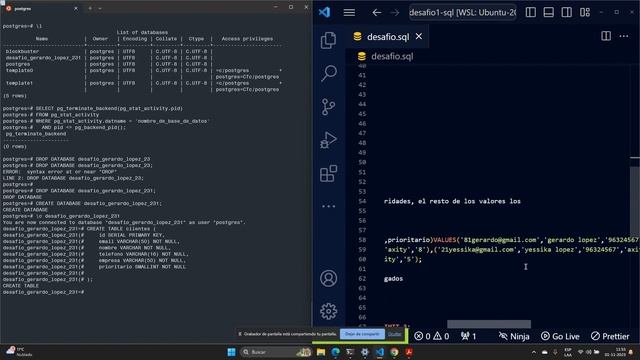This screenshot has height=360, width=640.
Task: Toggle the secondary side bar layout icon
Action: tap(567, 12)
